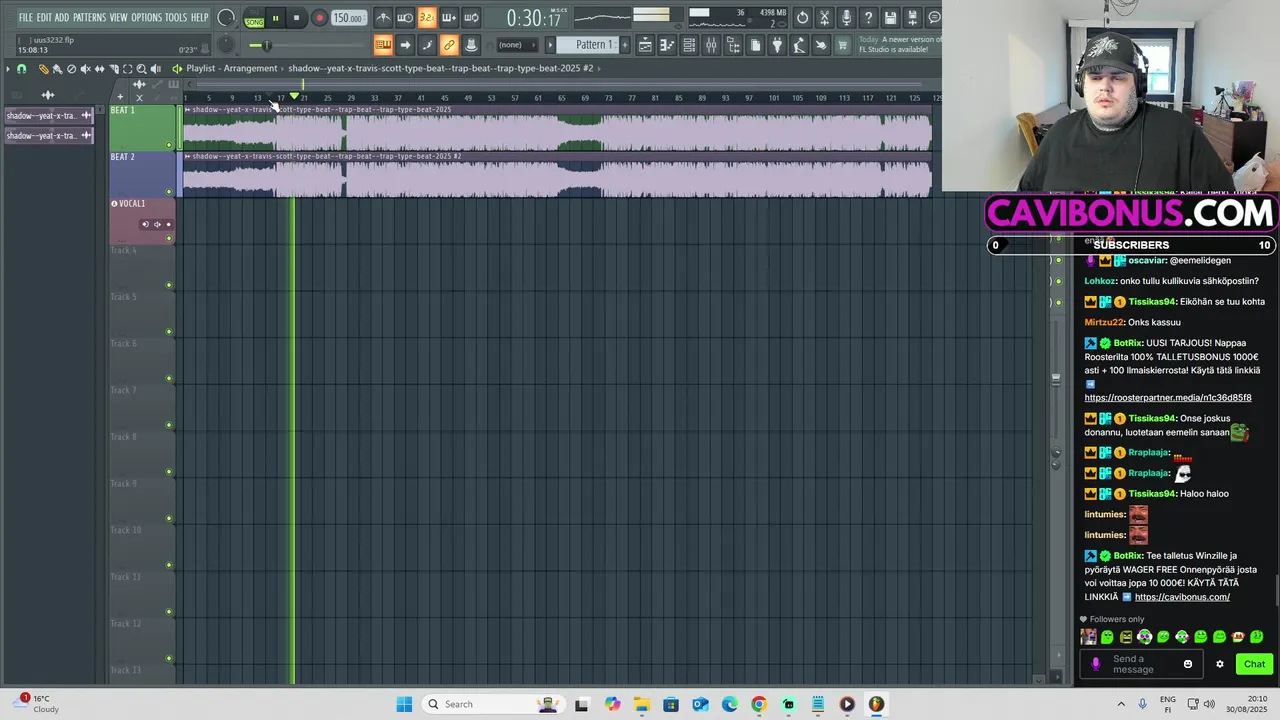Image resolution: width=1280 pixels, height=720 pixels.
Task: Select the zoom magnifier tool
Action: click(x=141, y=69)
